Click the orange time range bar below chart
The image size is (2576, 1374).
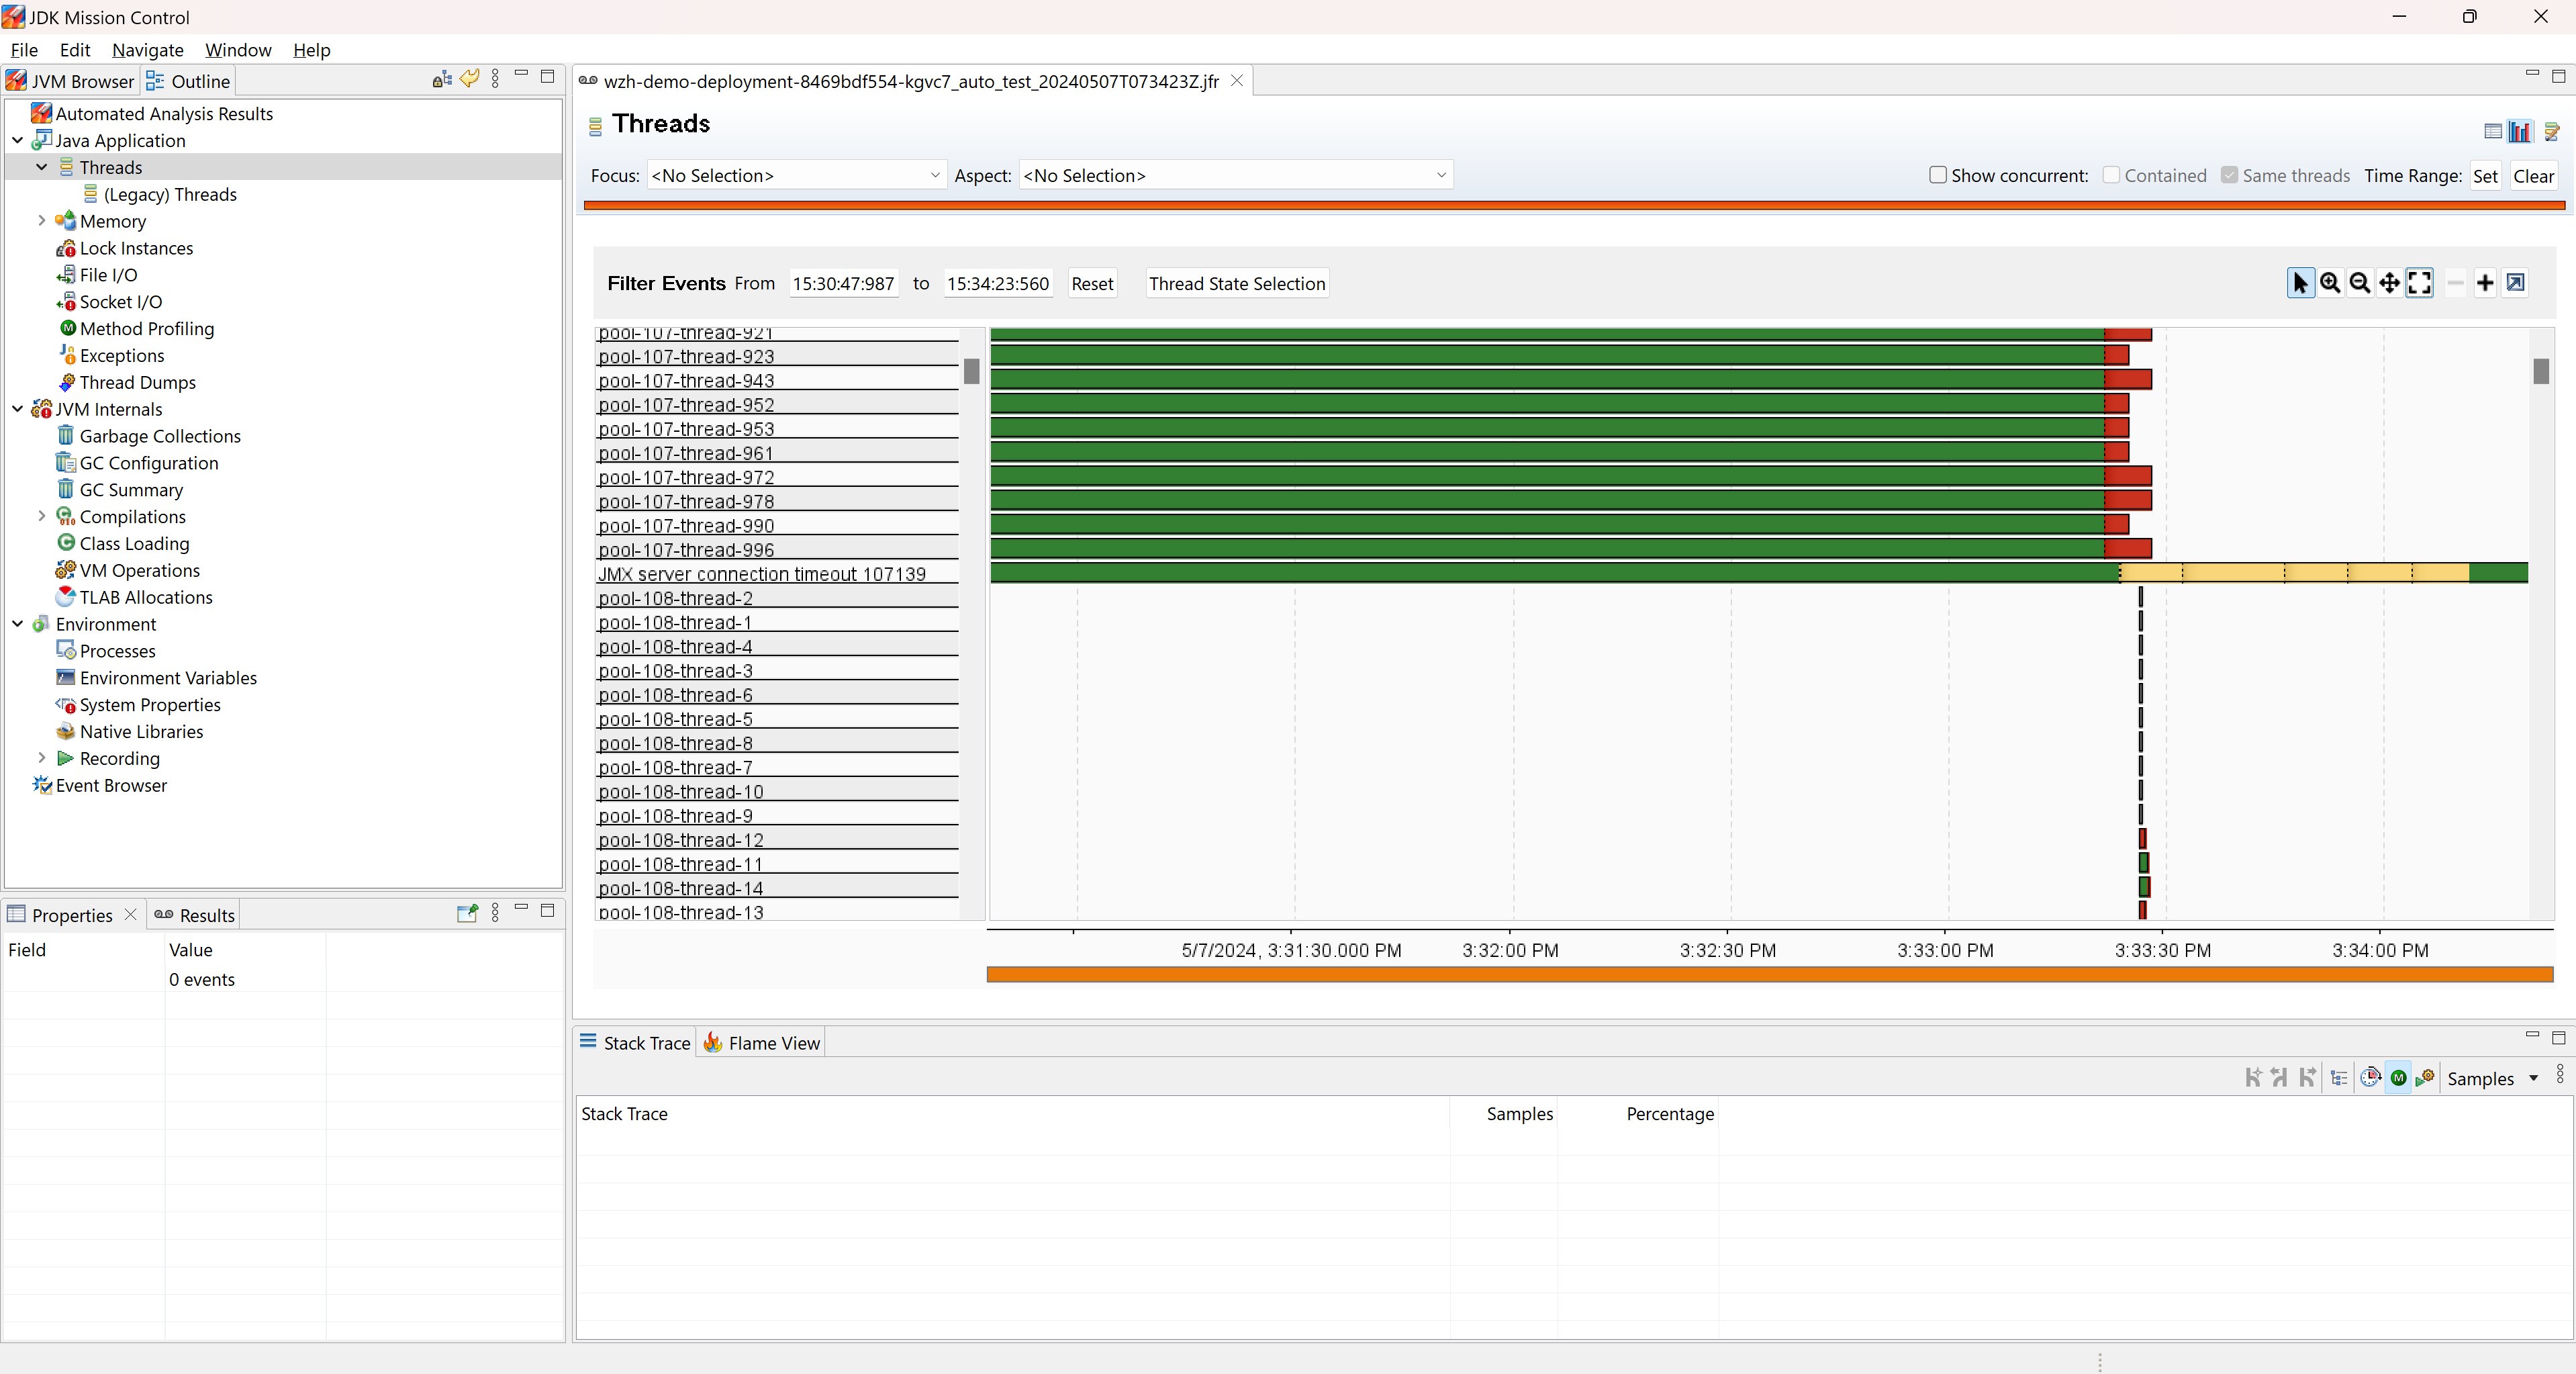tap(1768, 973)
